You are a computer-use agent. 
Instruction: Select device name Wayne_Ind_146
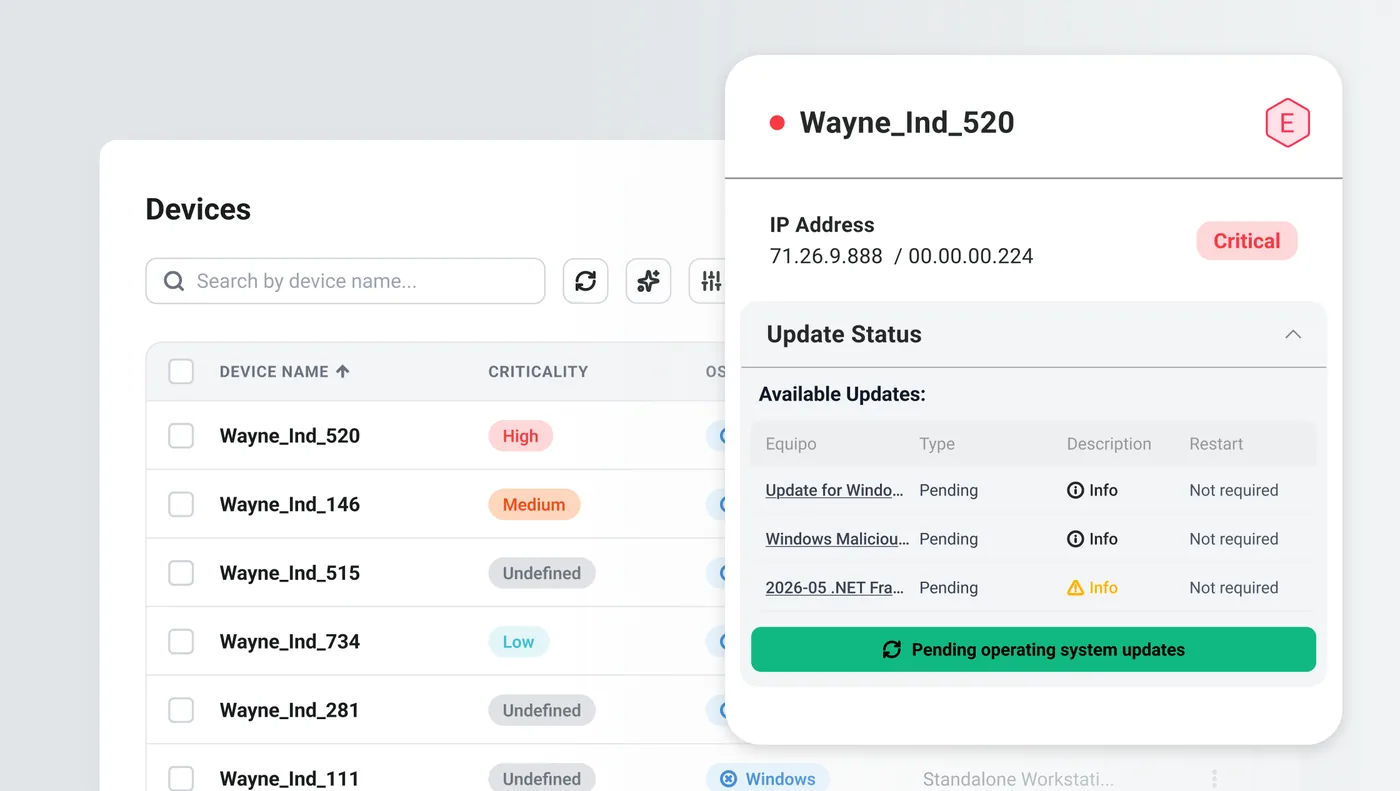click(290, 504)
